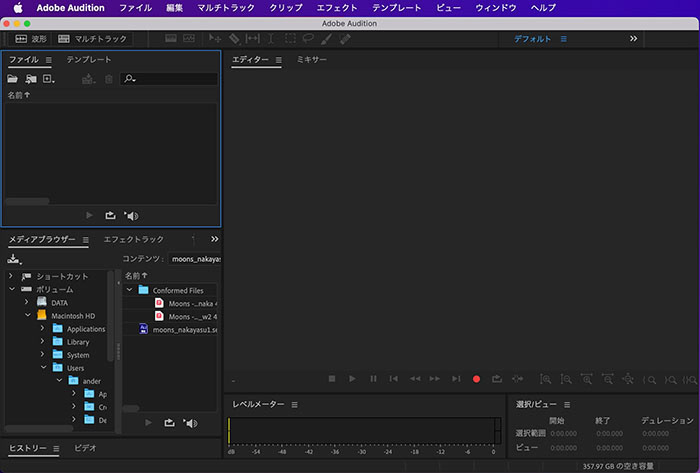Click Insert into Multitrack icon in Files panel

[x=88, y=79]
